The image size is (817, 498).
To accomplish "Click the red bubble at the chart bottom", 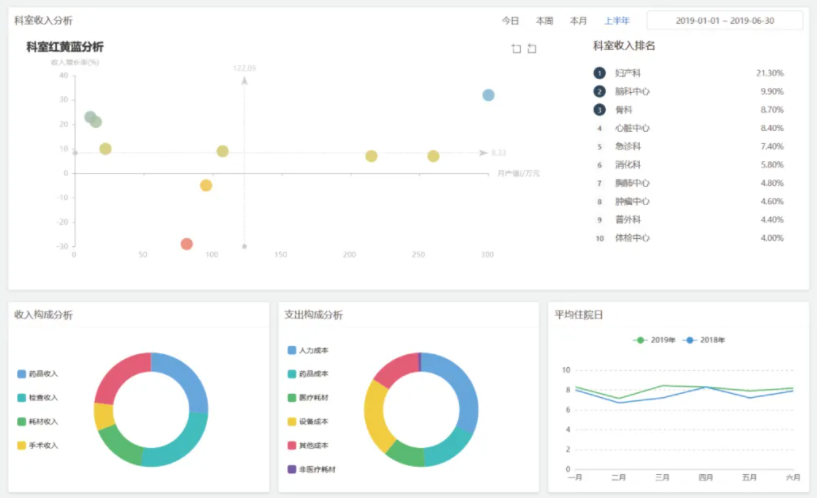I will (x=187, y=244).
